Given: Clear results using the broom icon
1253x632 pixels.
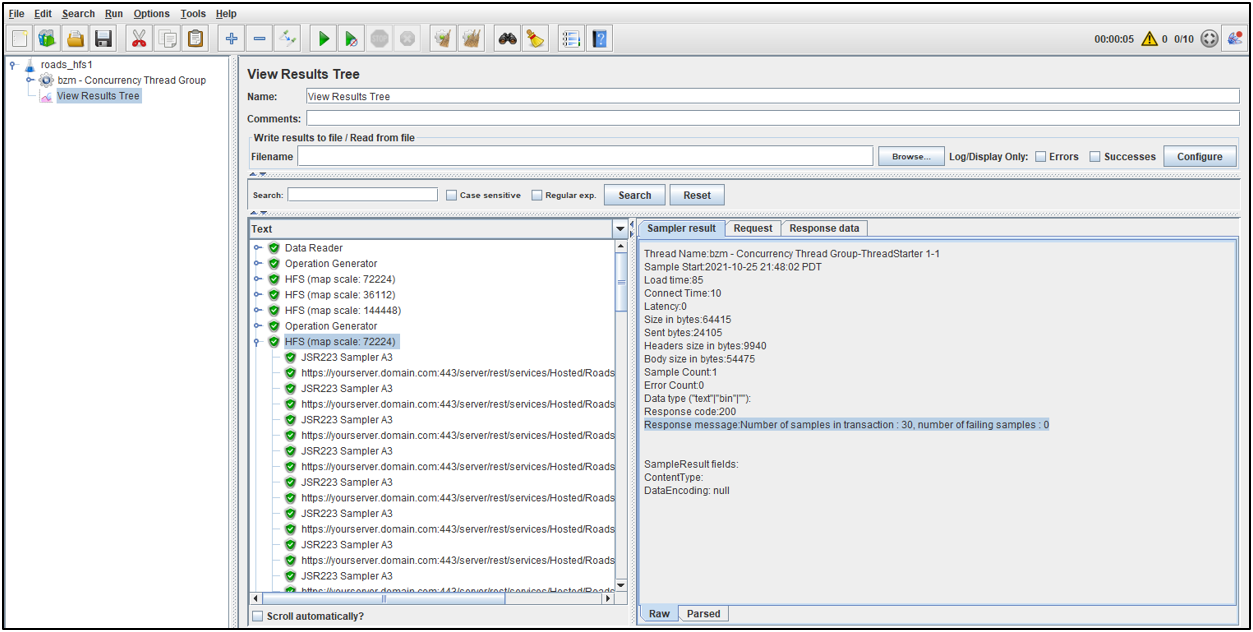Looking at the screenshot, I should coord(533,38).
